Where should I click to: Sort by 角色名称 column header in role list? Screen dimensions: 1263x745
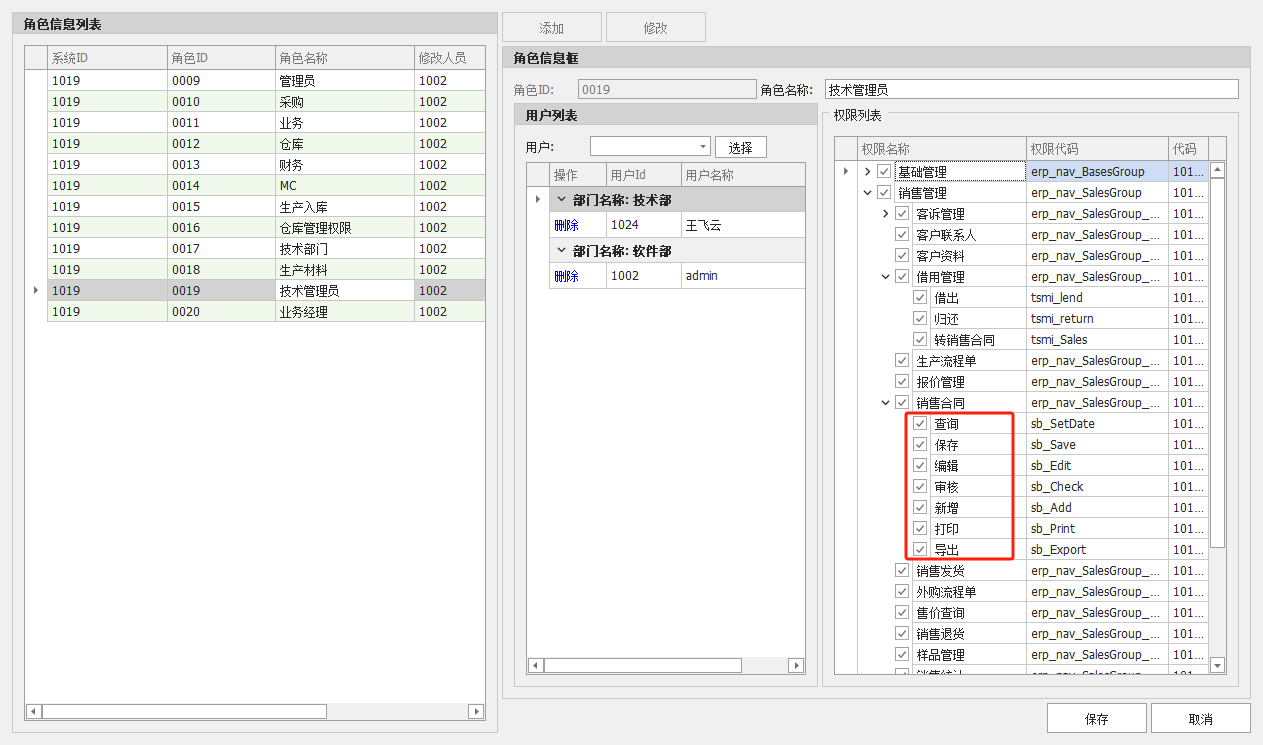click(344, 58)
